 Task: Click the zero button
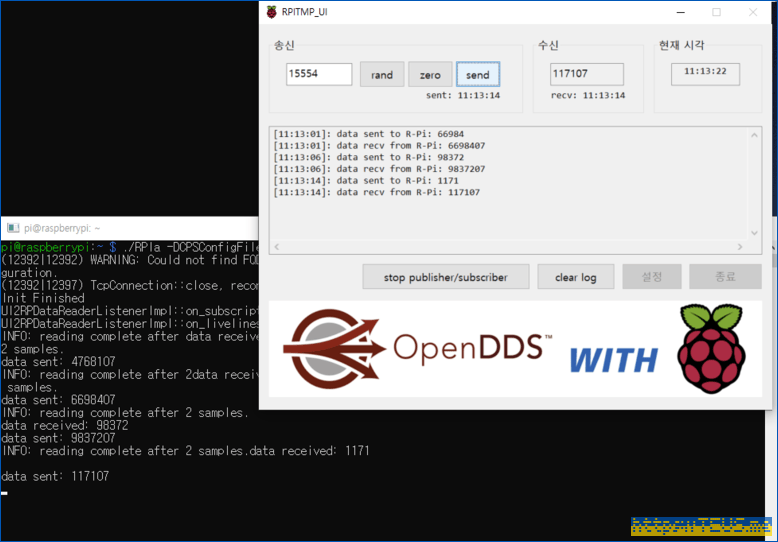(x=430, y=74)
